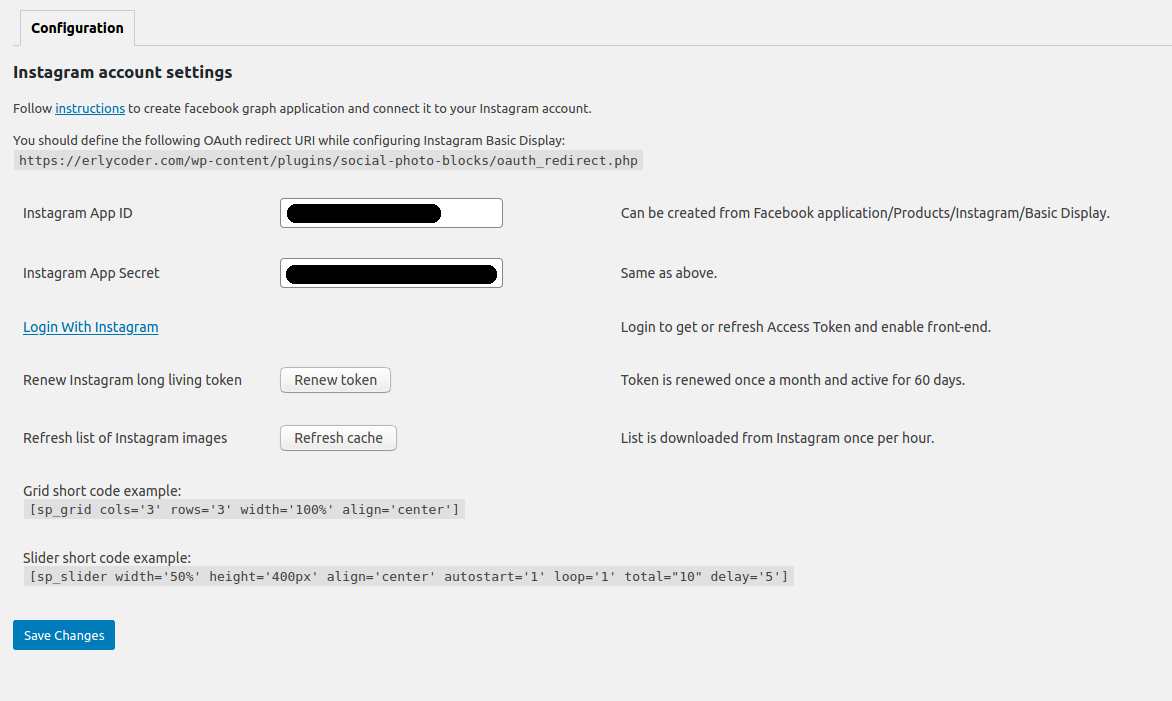This screenshot has width=1172, height=701.
Task: Click Login With Instagram link
Action: click(x=90, y=327)
